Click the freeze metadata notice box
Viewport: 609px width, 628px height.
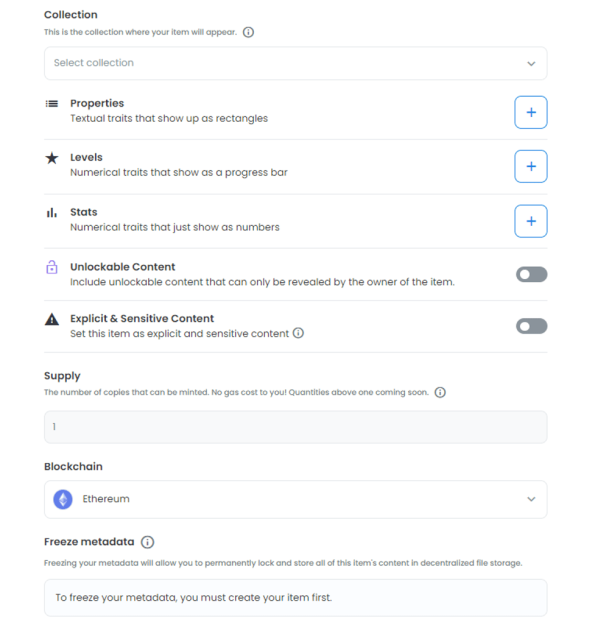click(295, 598)
